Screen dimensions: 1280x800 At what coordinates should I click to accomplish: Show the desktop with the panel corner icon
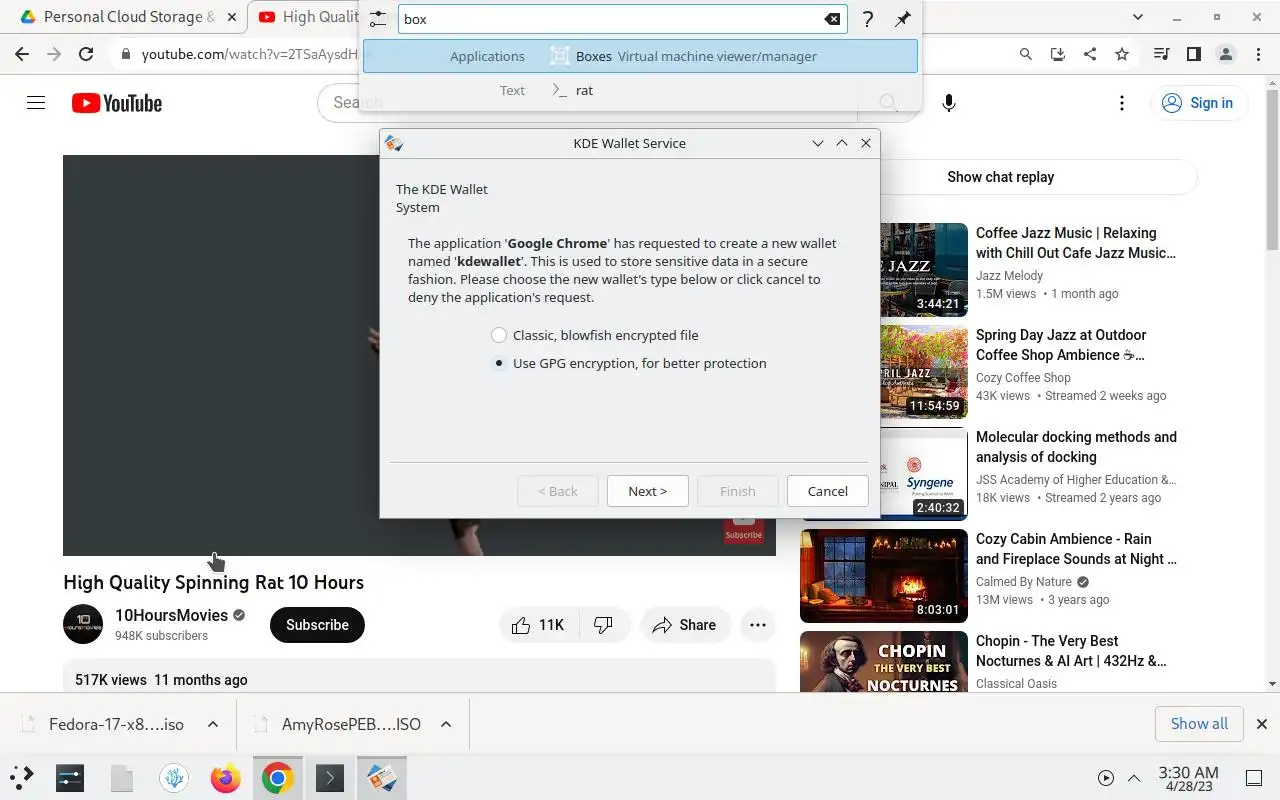(x=1254, y=778)
